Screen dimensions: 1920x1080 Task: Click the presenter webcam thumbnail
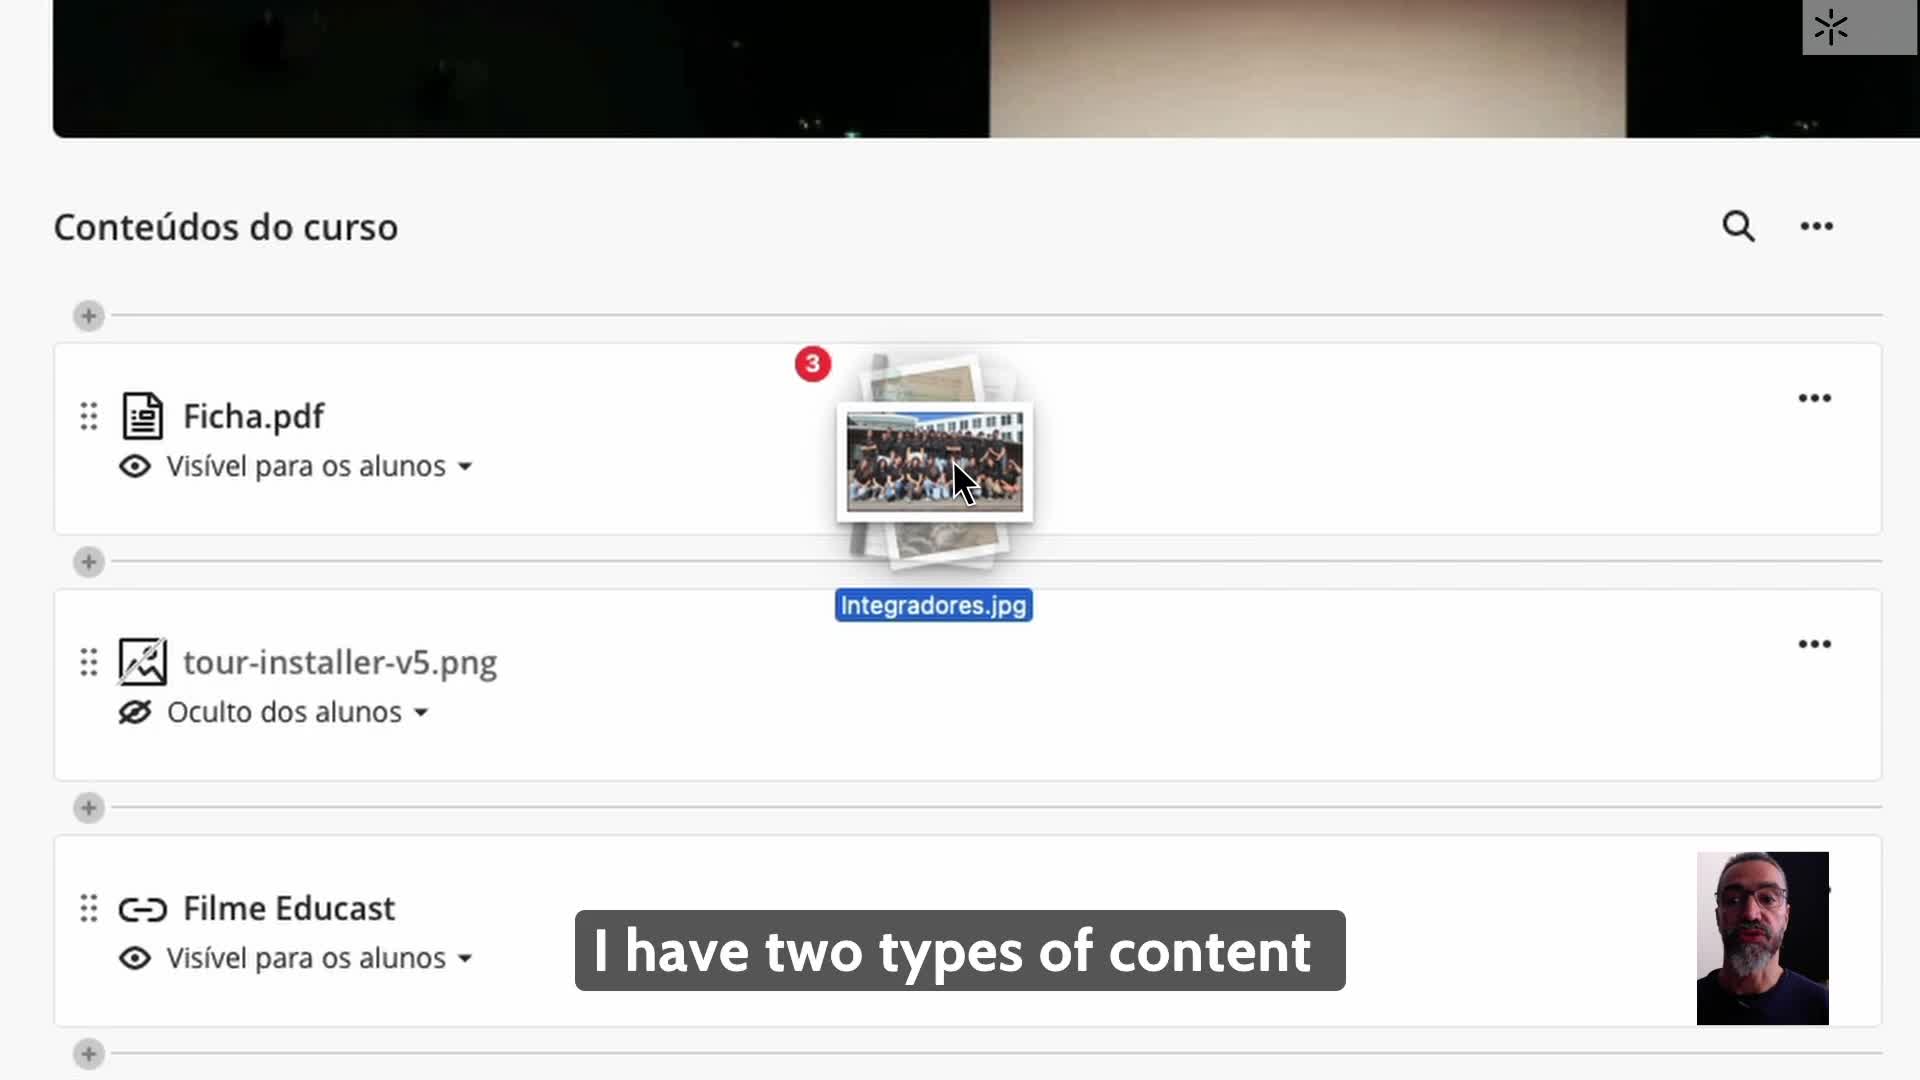(1762, 938)
